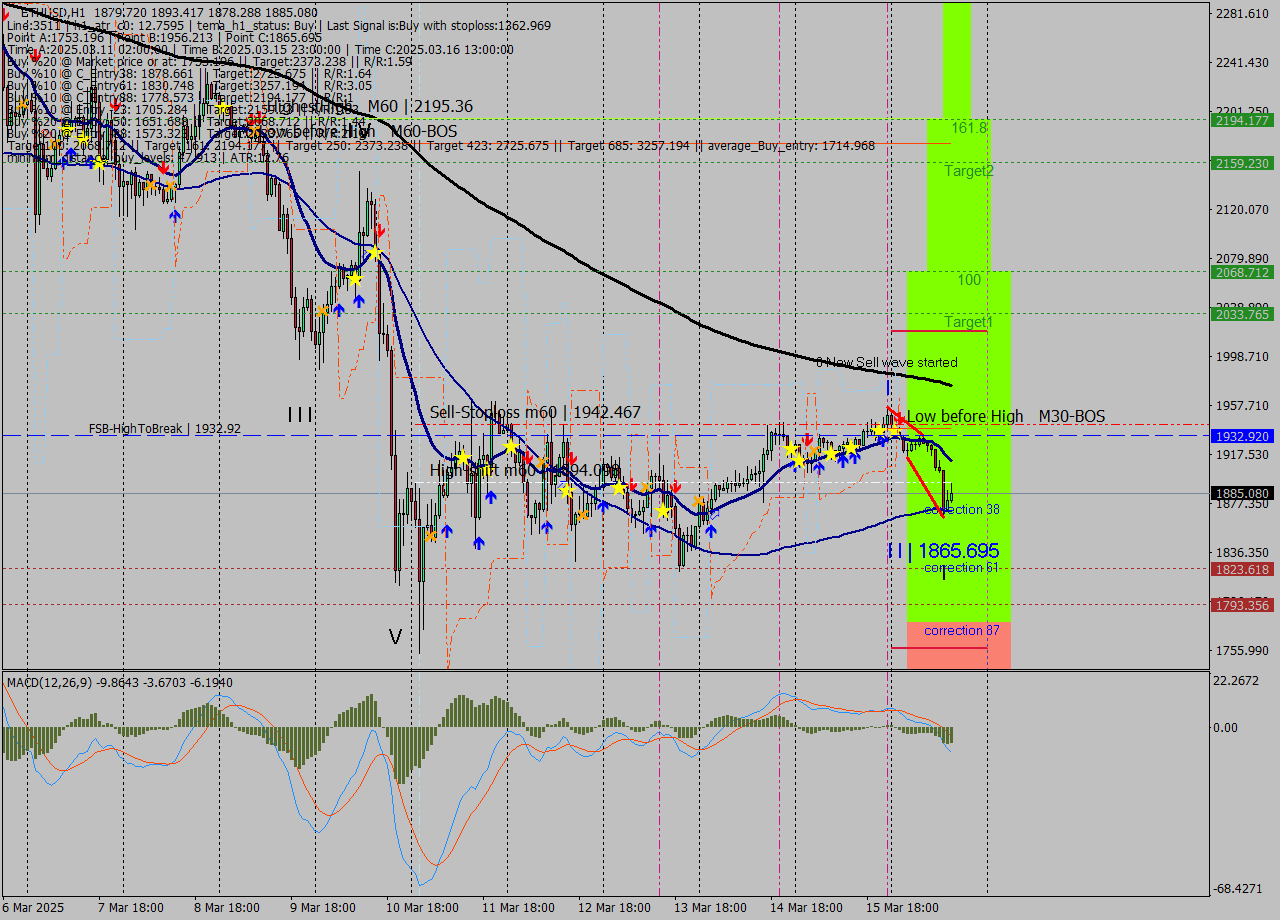Screen dimensions: 1280x920
Task: Select the red 1823.618 price tag
Action: click(1241, 569)
